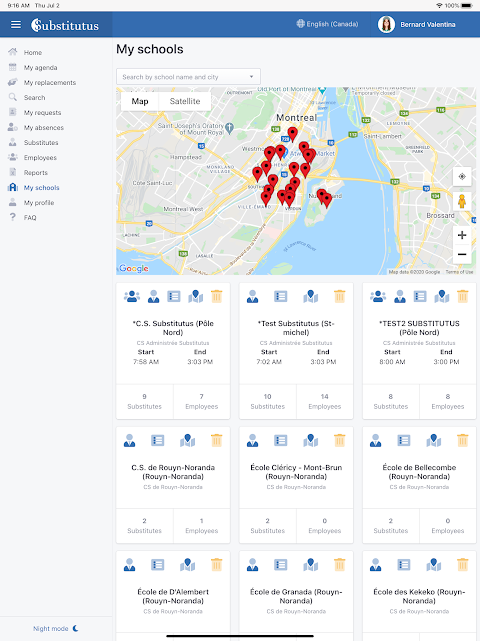Click the person icon on École Cléricy card
Screen dimensions: 480x641
point(252,440)
